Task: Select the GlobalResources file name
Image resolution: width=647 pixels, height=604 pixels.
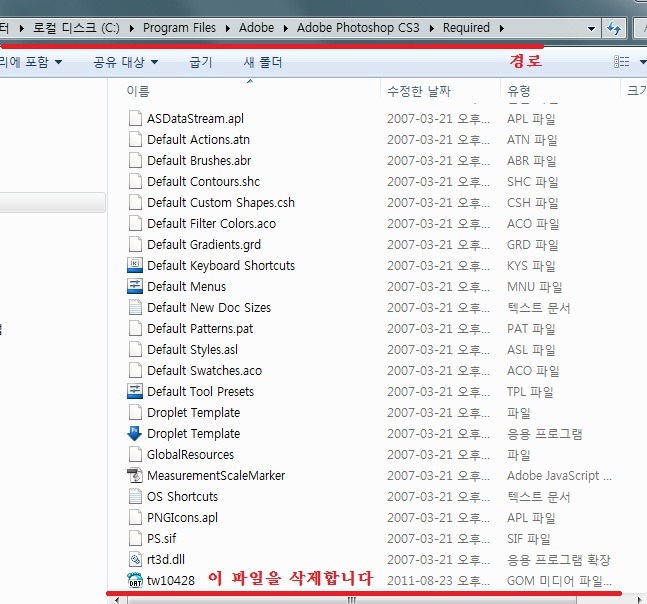Action: coord(191,455)
